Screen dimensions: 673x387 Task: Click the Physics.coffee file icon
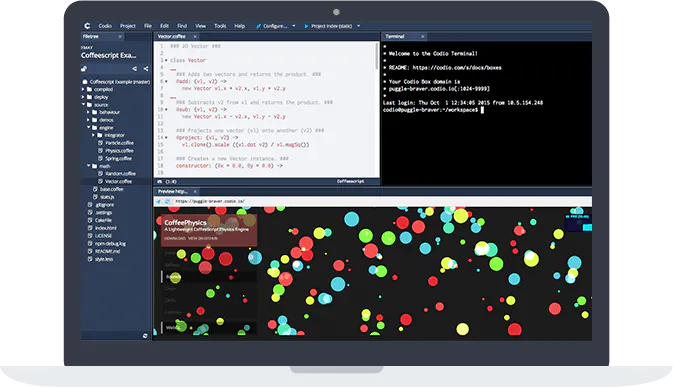pyautogui.click(x=100, y=151)
